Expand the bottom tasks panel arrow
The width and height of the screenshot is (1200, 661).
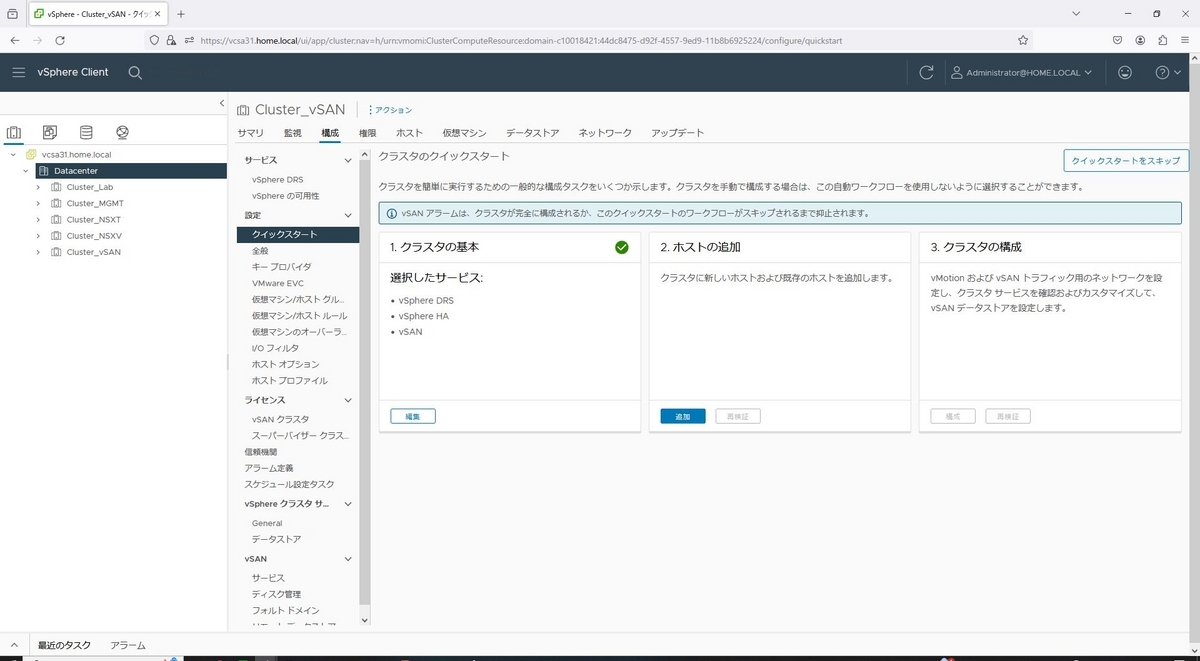pos(14,646)
